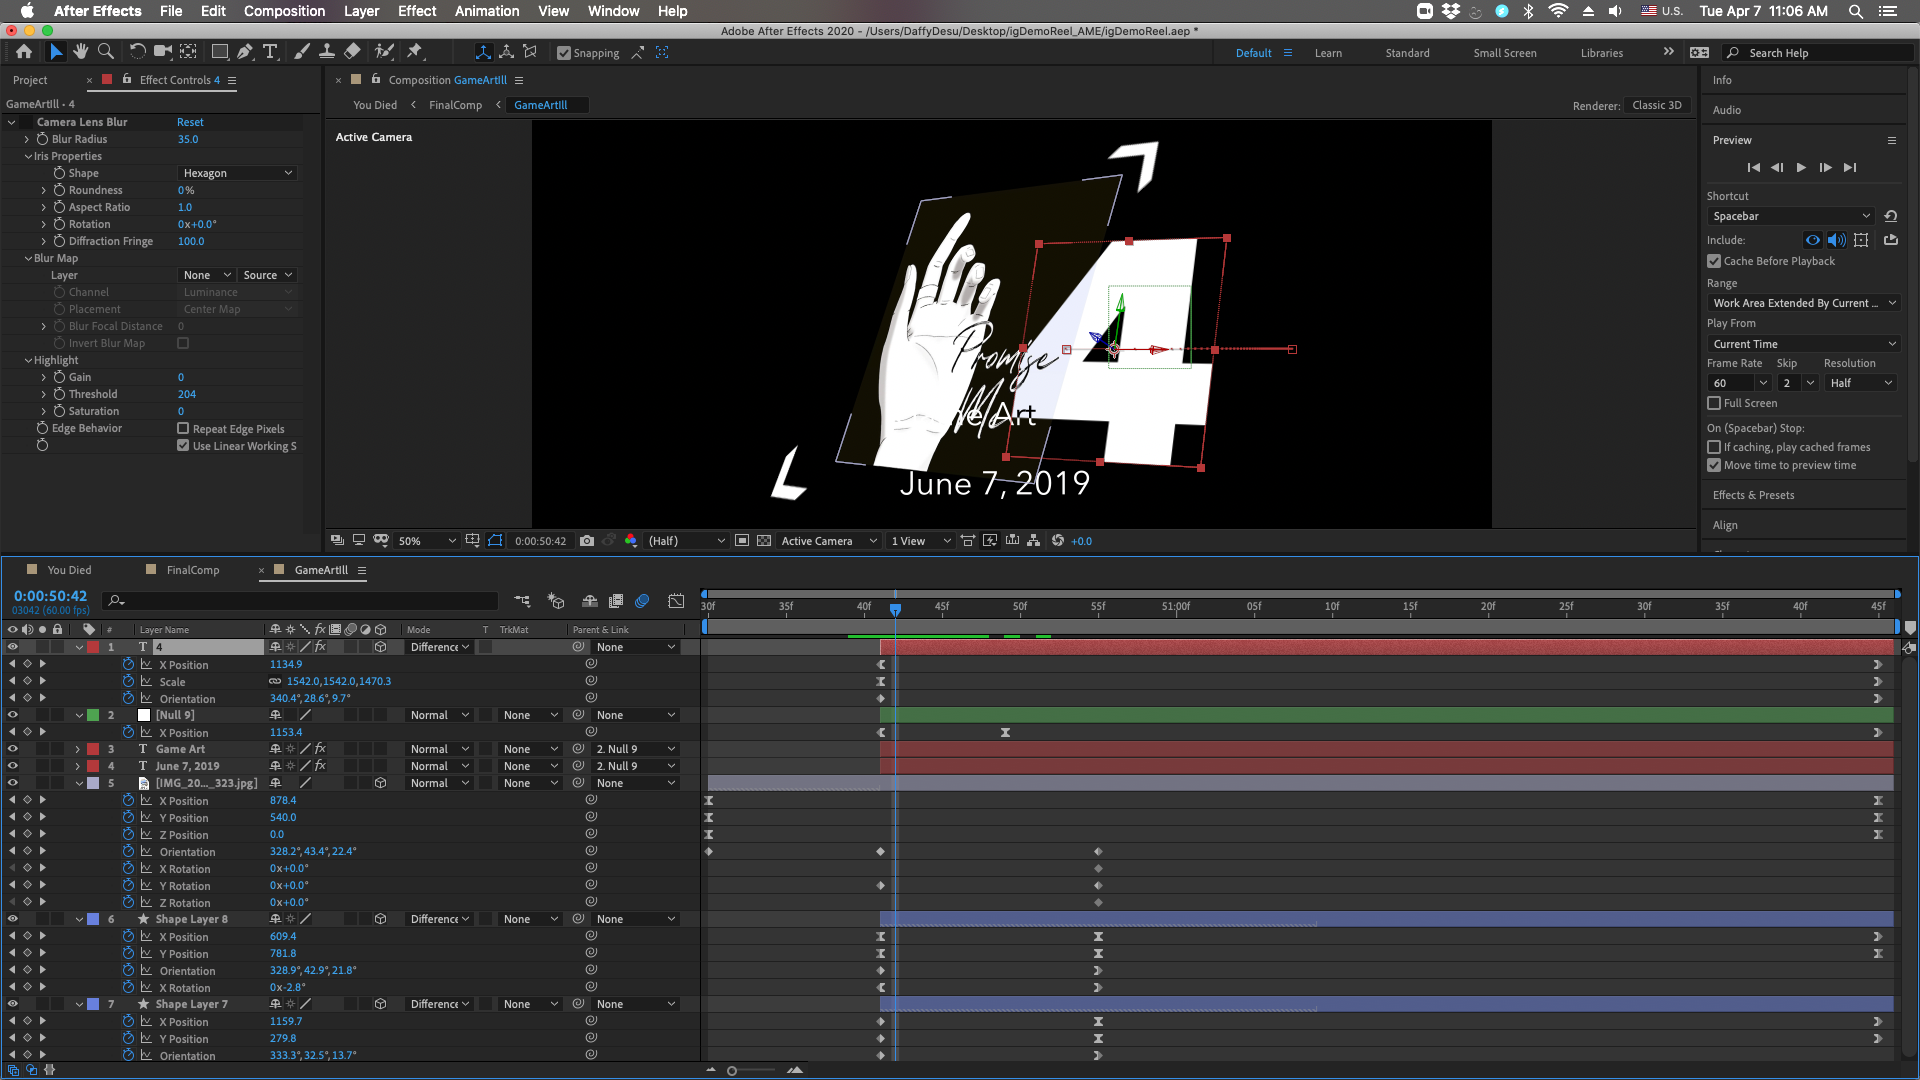
Task: Select the Pen tool
Action: point(245,52)
